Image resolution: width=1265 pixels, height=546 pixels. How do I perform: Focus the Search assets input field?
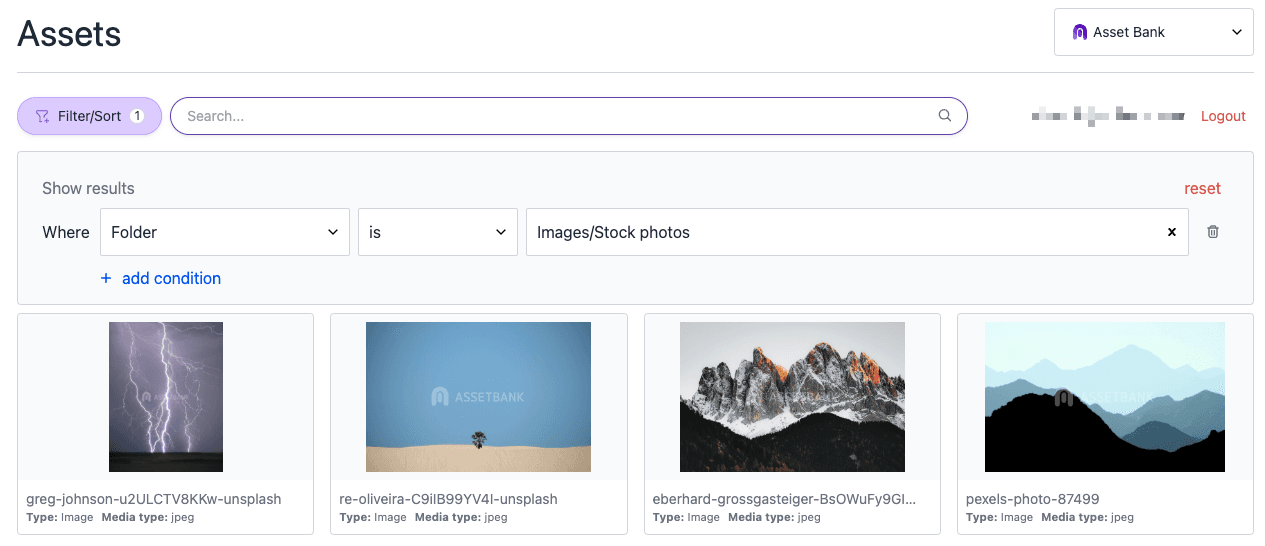(569, 116)
